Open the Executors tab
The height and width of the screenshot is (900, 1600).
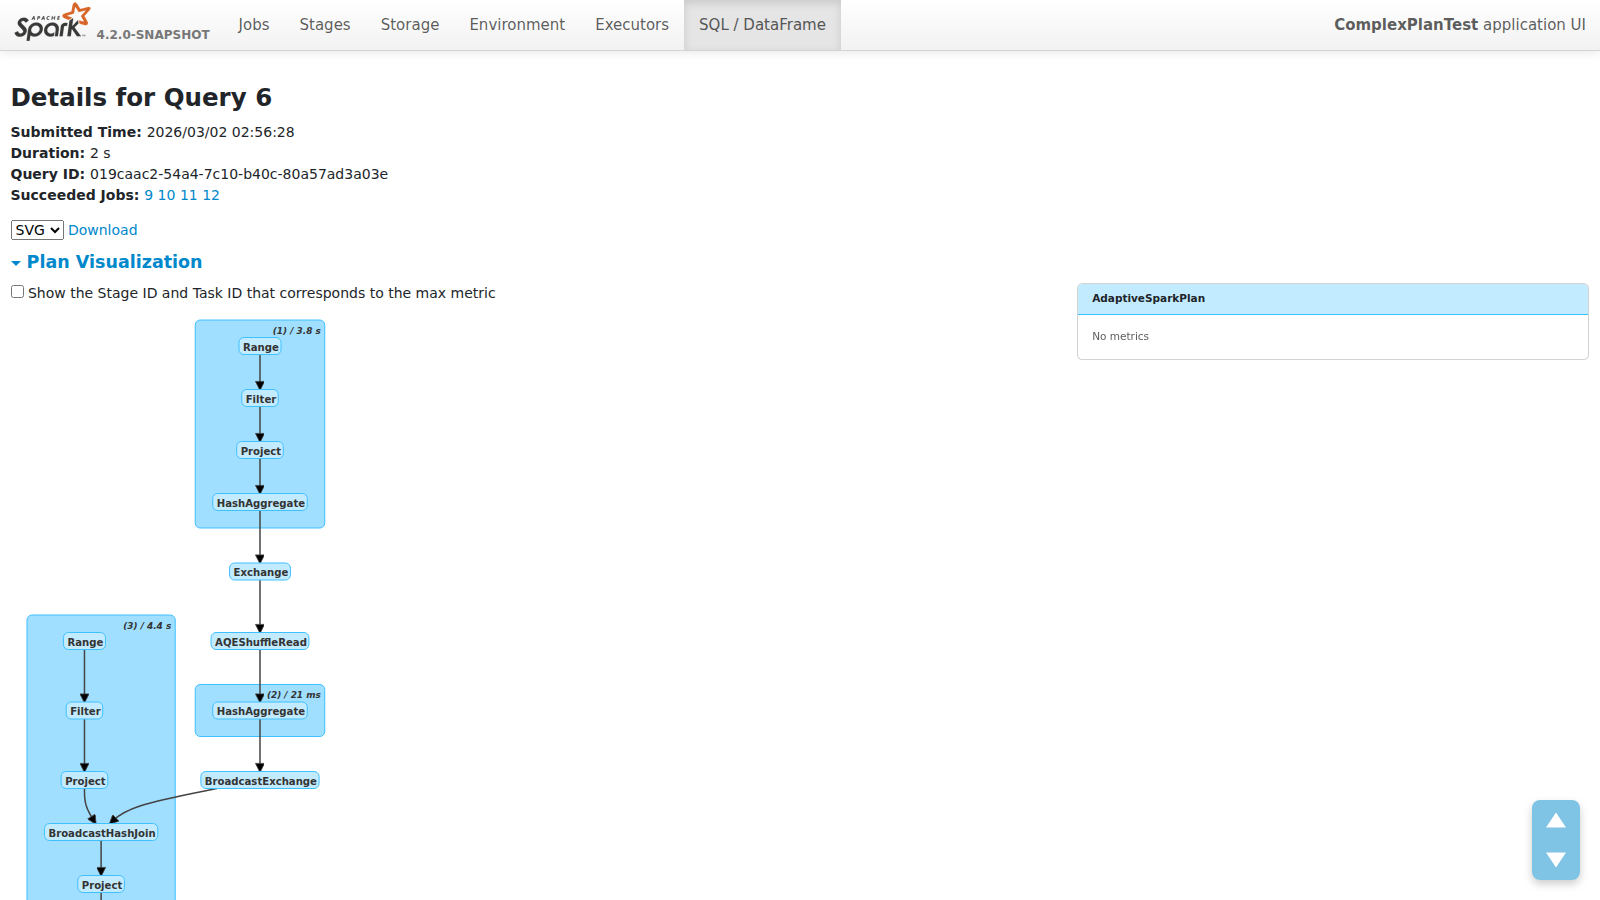tap(632, 24)
